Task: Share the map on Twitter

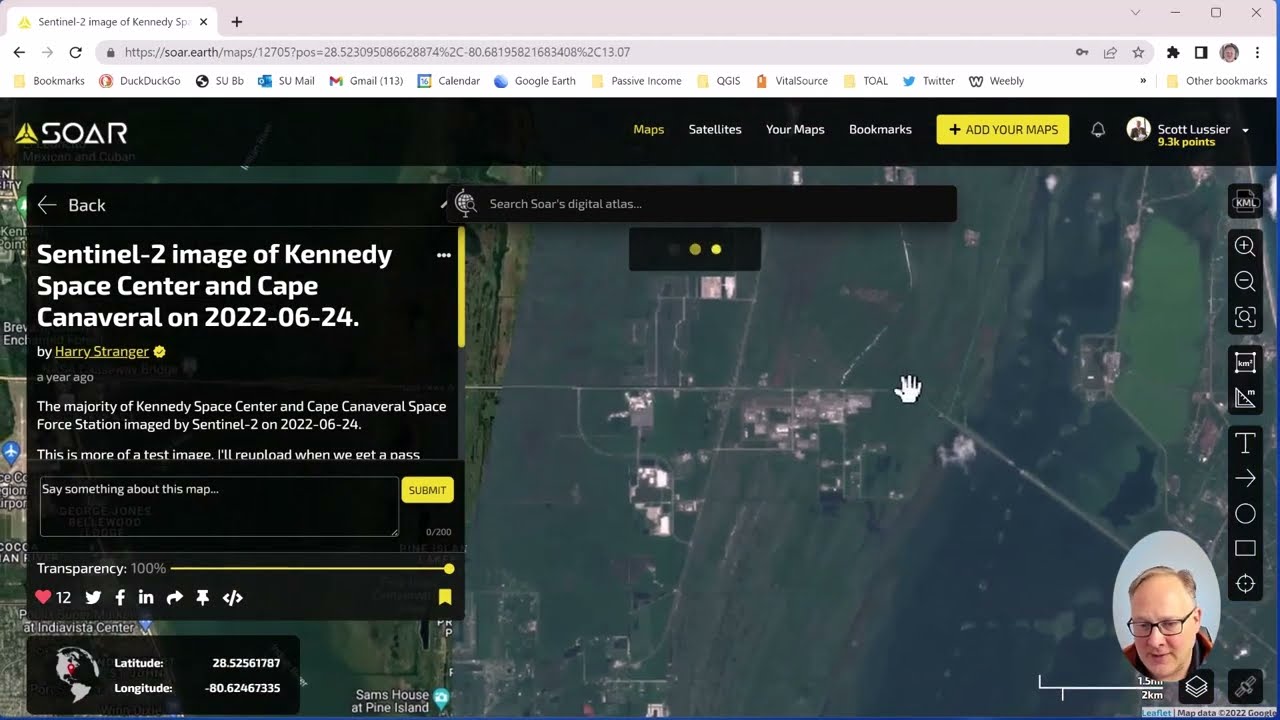Action: click(x=93, y=597)
